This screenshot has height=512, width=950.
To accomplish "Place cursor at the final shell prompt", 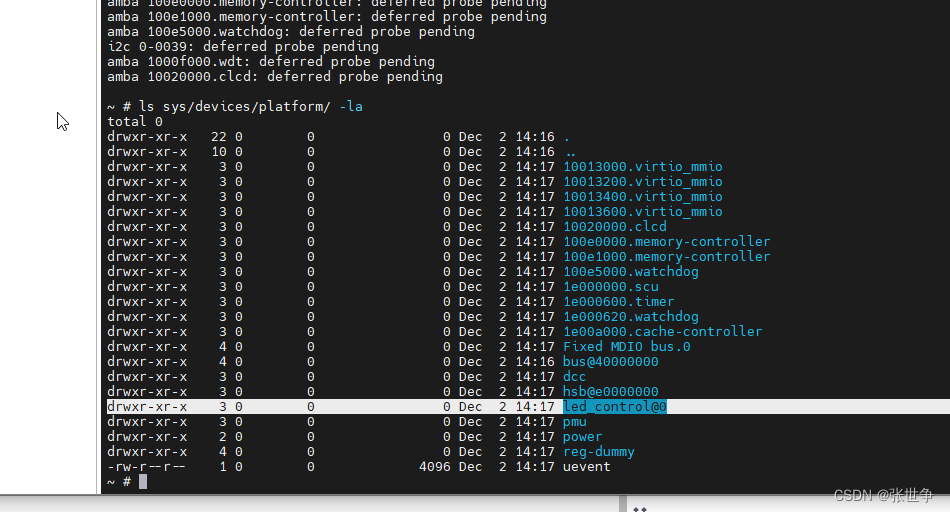I will coord(143,482).
